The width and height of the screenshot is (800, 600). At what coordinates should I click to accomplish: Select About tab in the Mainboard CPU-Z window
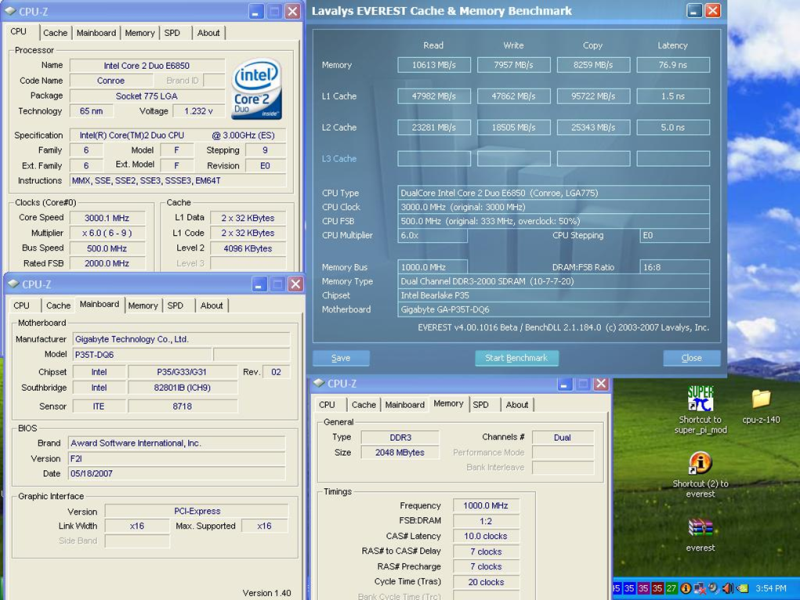(211, 305)
